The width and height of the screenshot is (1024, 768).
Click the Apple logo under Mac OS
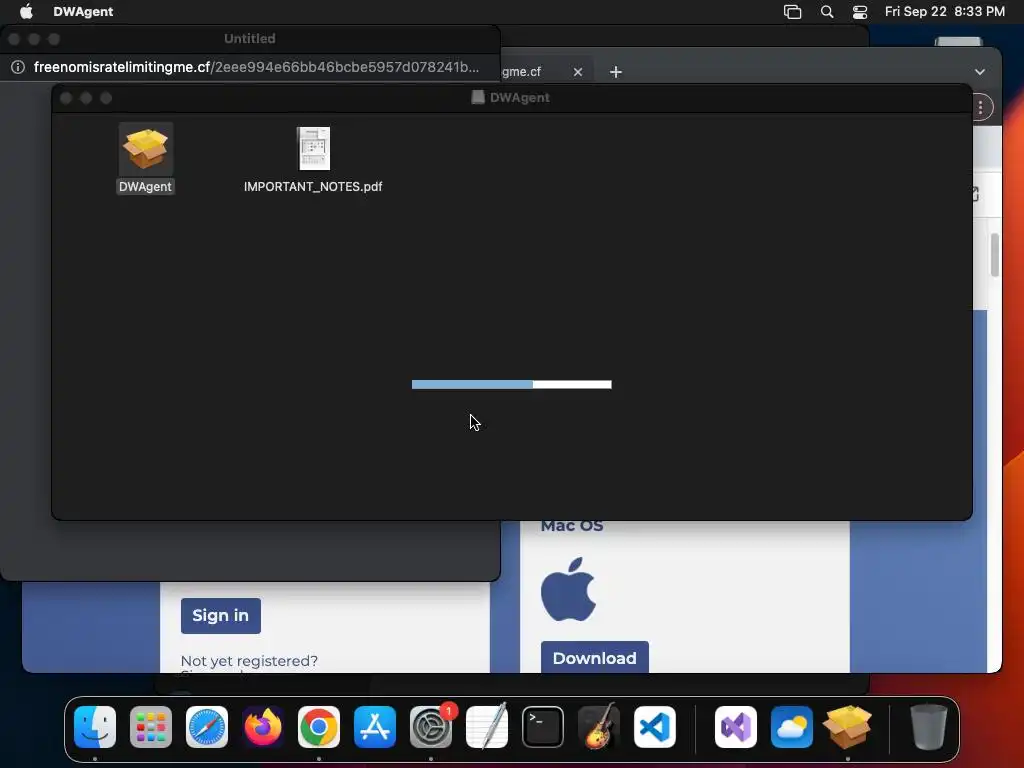[x=568, y=589]
